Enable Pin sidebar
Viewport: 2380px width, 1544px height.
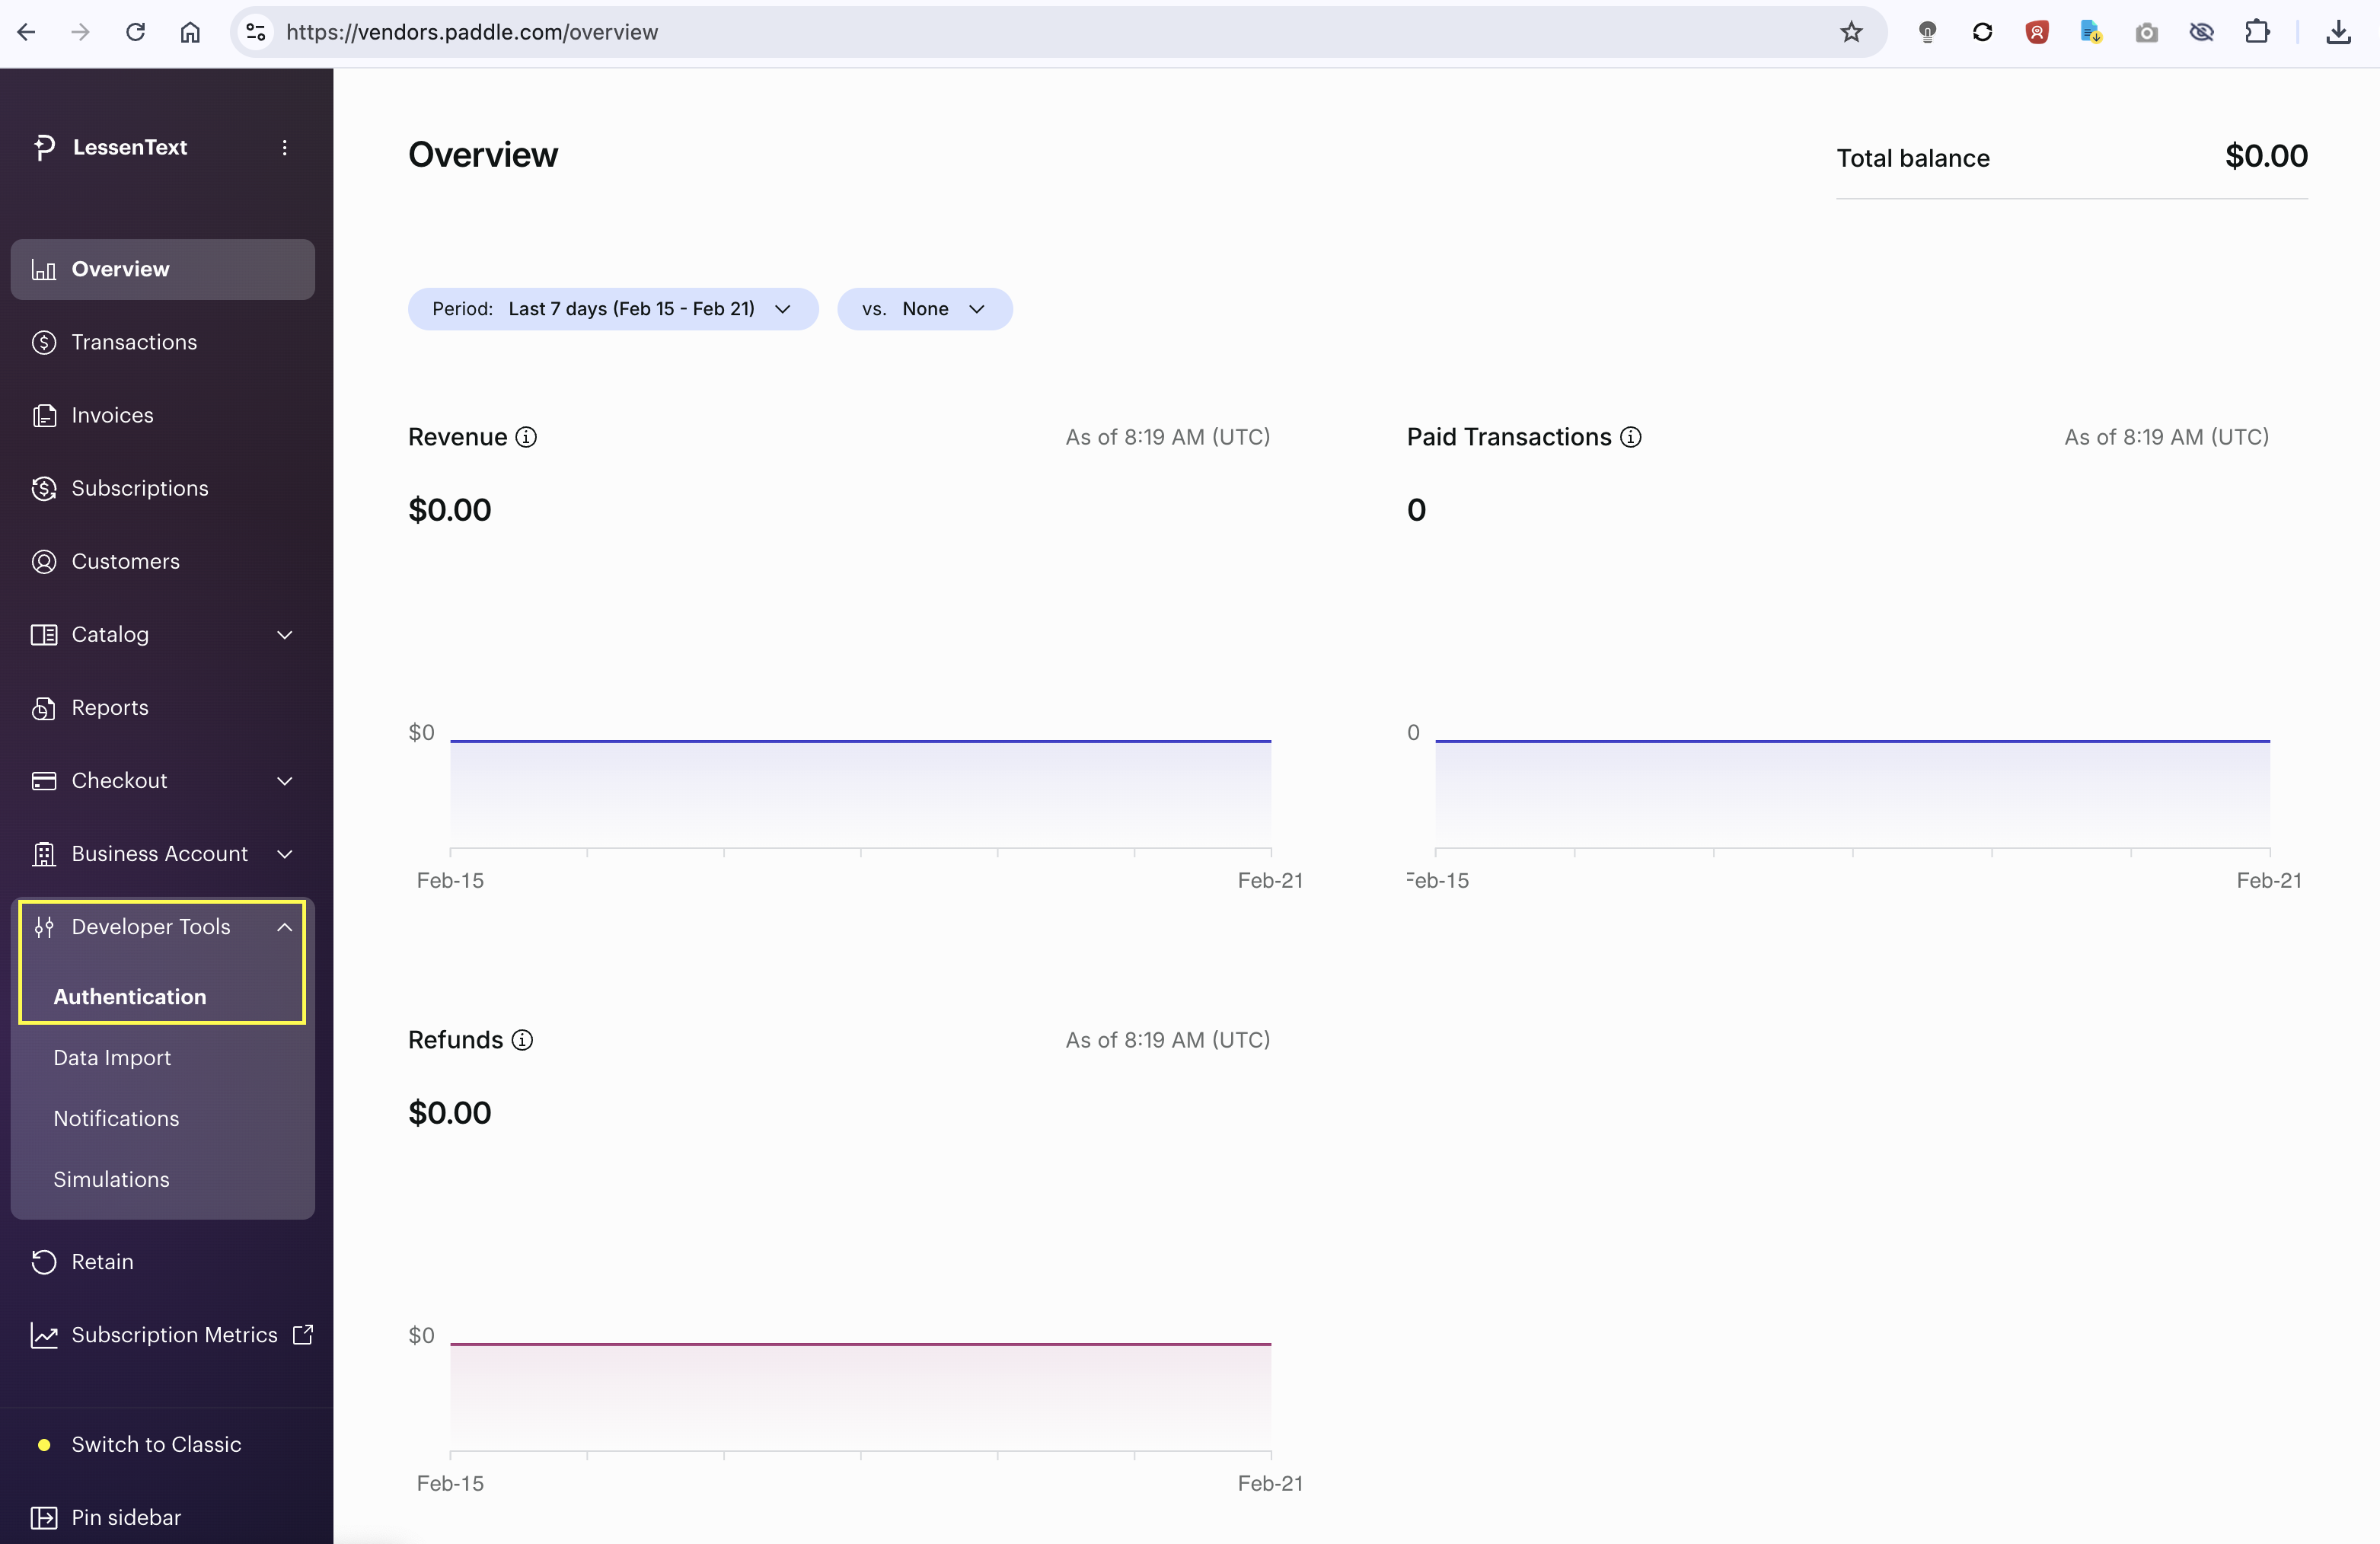(126, 1517)
